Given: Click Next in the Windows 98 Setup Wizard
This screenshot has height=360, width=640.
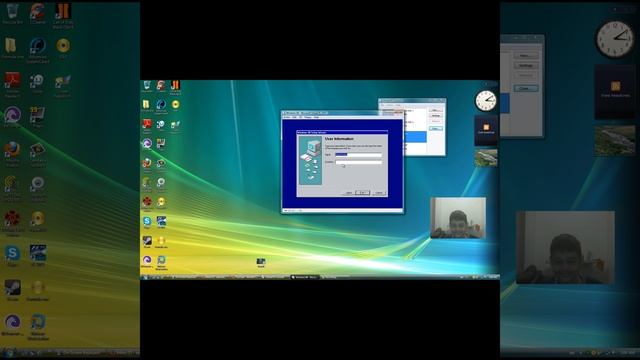Looking at the screenshot, I should [x=362, y=193].
